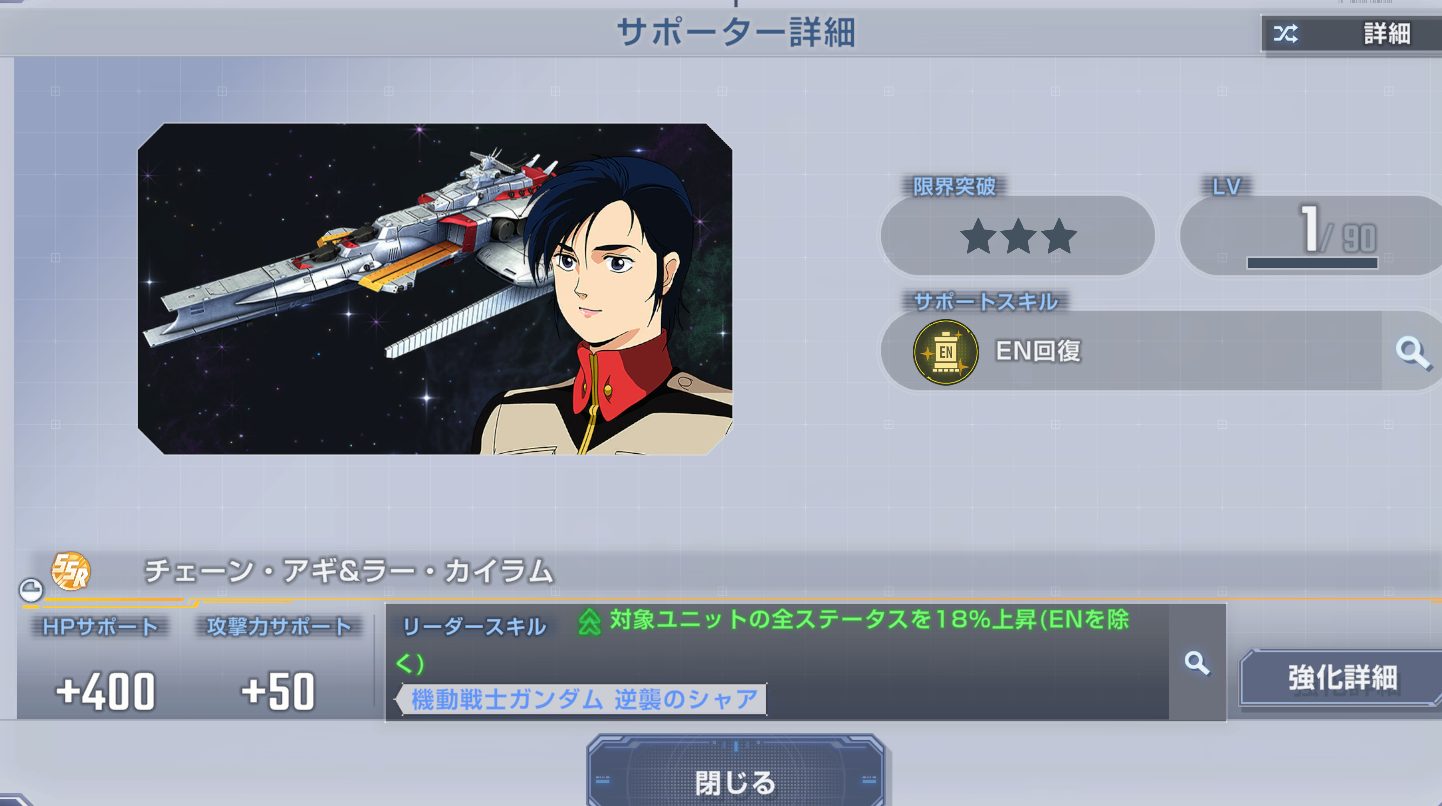1442x806 pixels.
Task: Click the 強化詳細 button
Action: click(x=1341, y=678)
